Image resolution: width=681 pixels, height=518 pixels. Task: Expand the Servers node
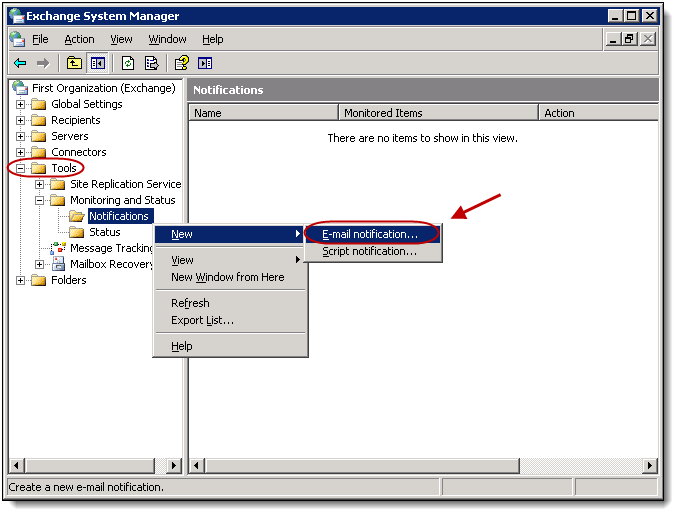(x=20, y=136)
